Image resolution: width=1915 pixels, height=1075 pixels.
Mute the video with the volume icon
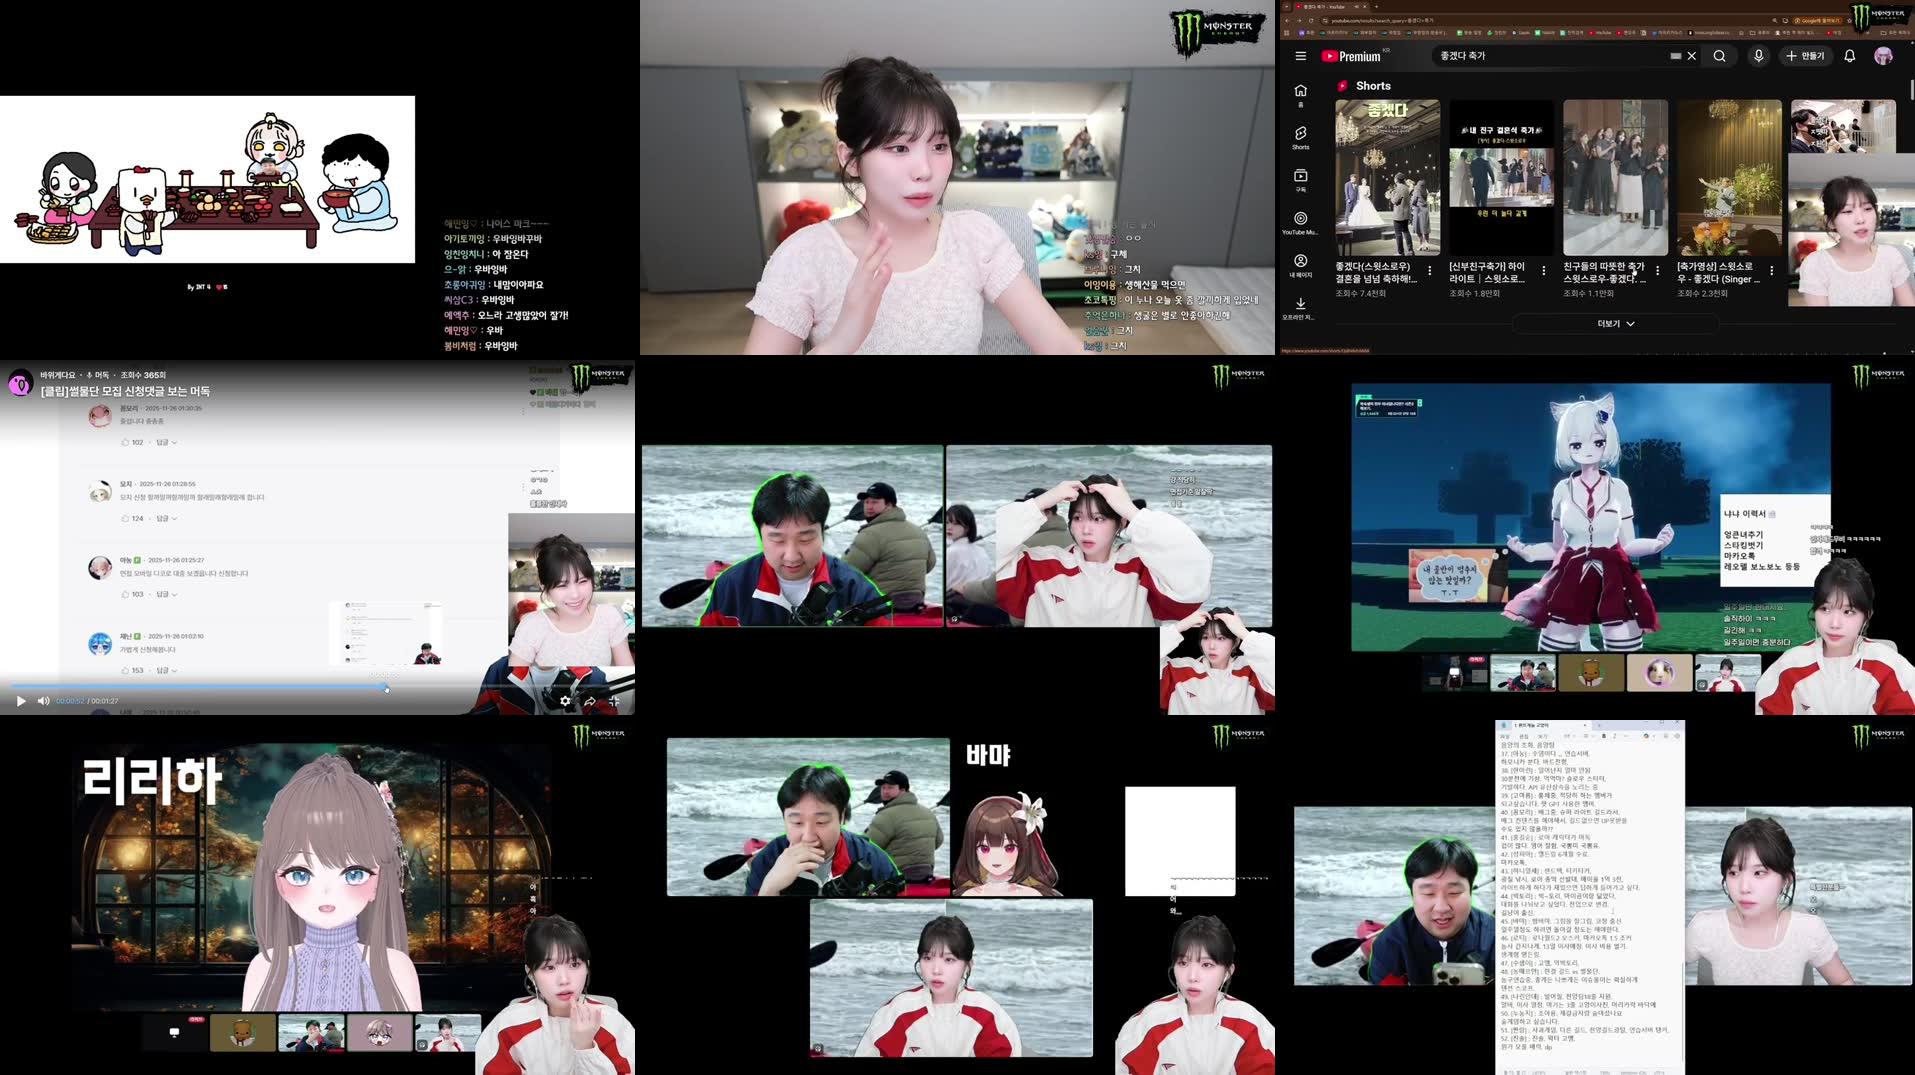tap(42, 701)
